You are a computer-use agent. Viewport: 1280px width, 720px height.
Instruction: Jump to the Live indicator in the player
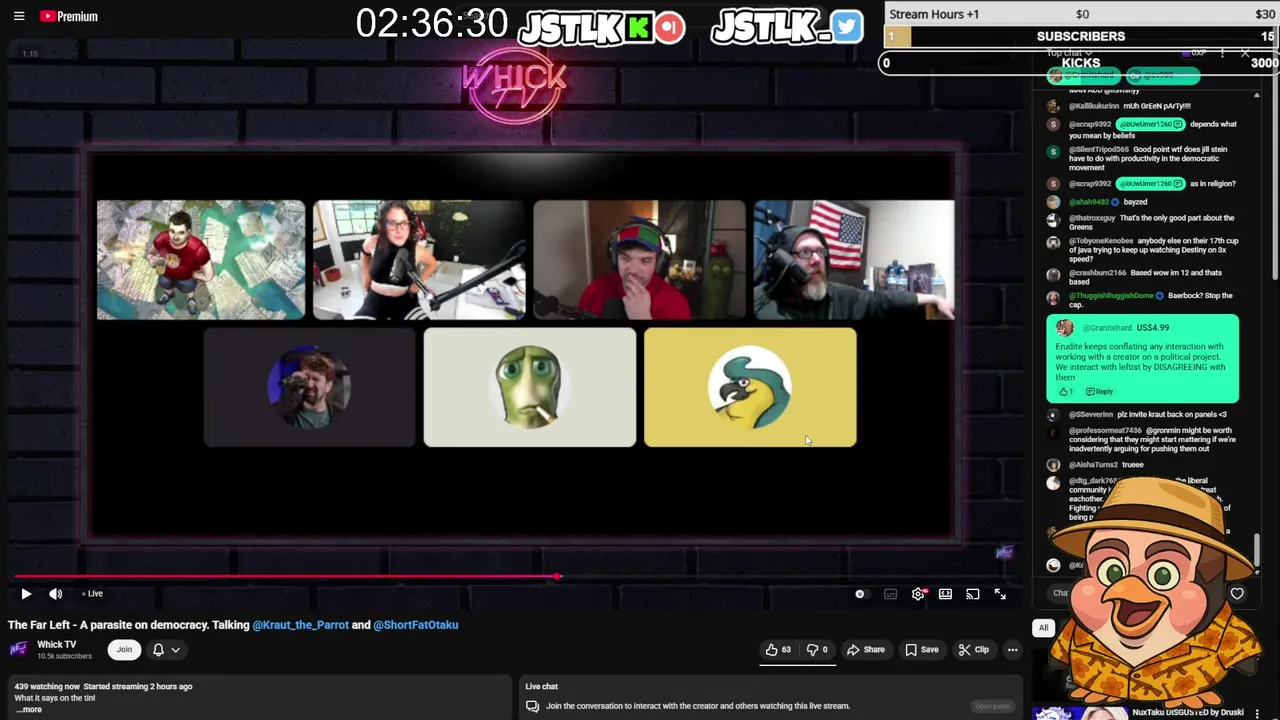click(x=93, y=594)
